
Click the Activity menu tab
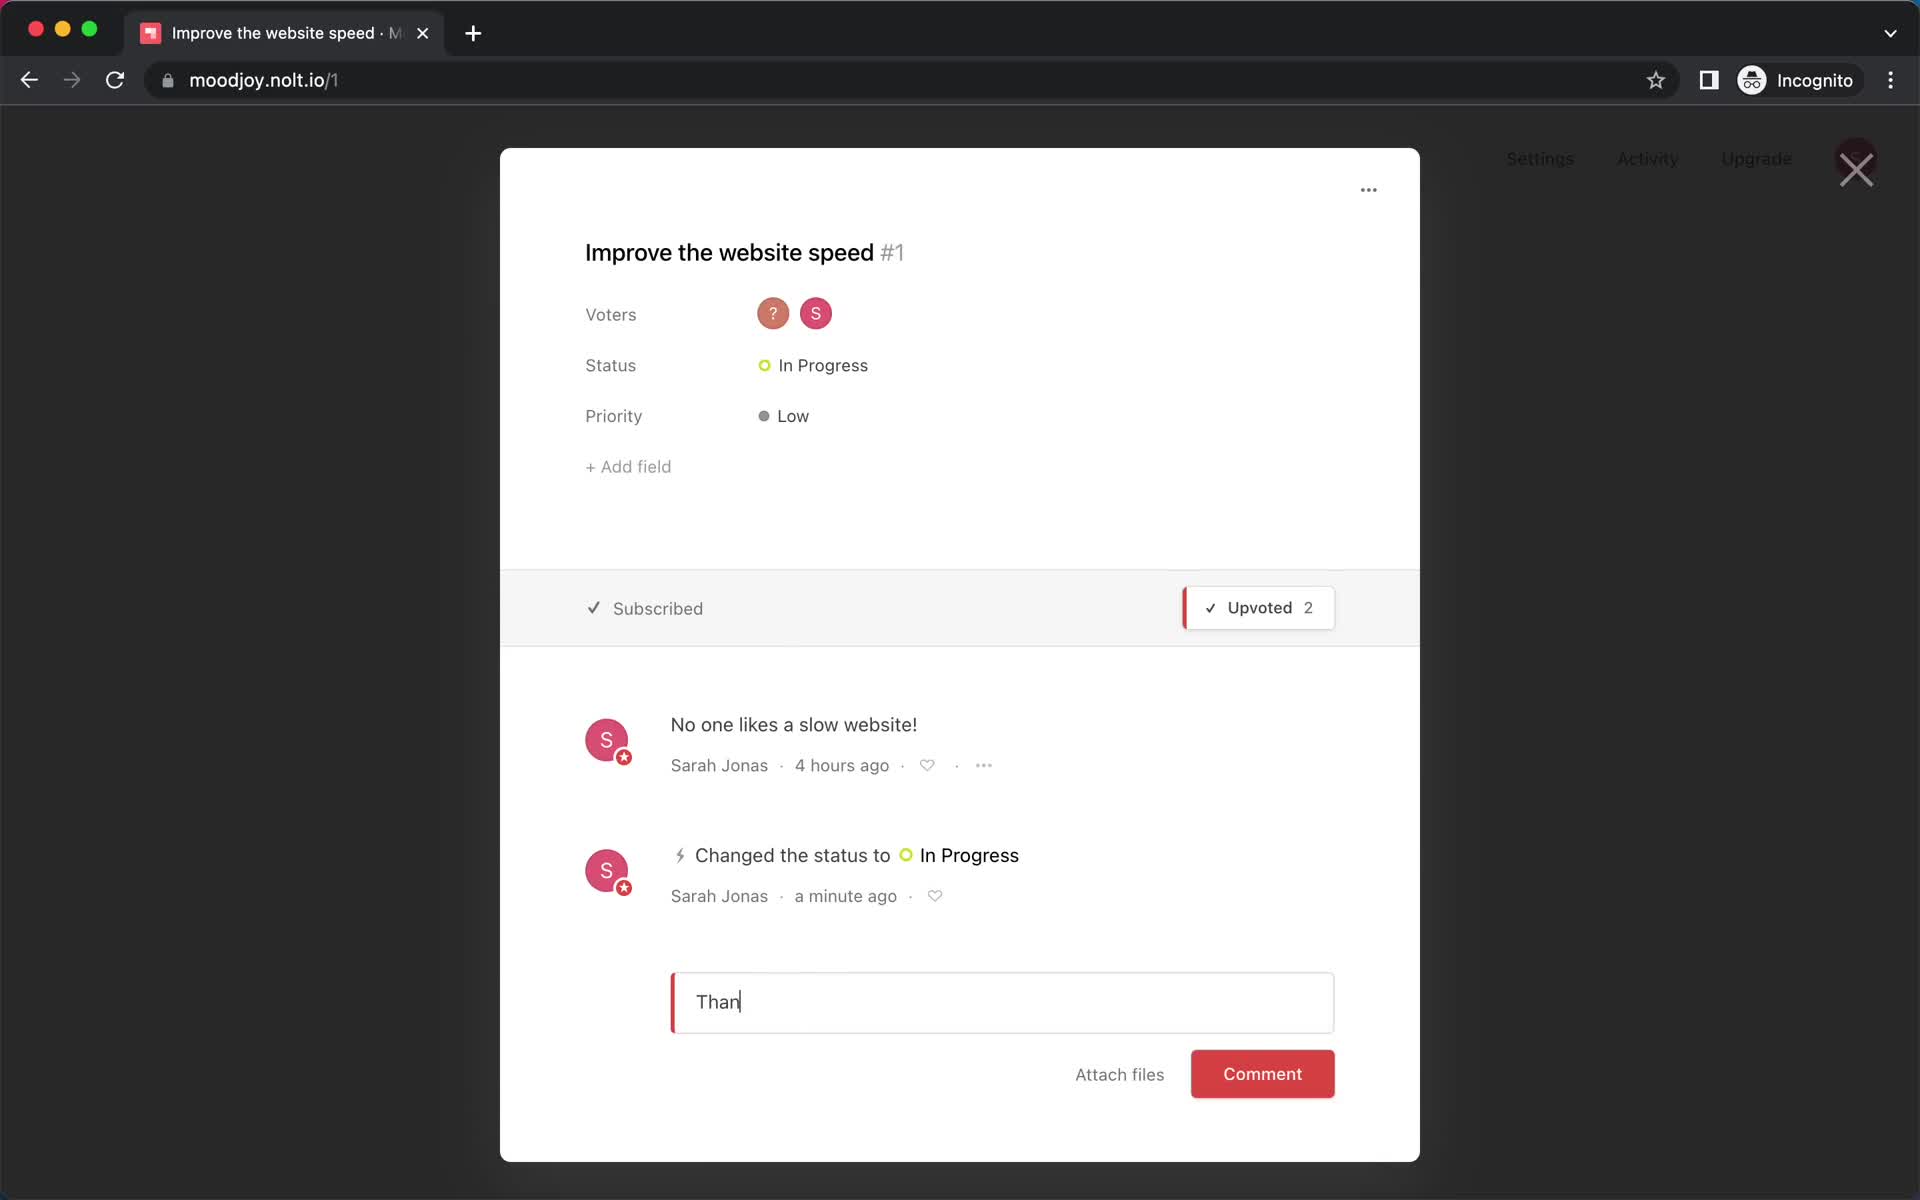coord(1646,158)
